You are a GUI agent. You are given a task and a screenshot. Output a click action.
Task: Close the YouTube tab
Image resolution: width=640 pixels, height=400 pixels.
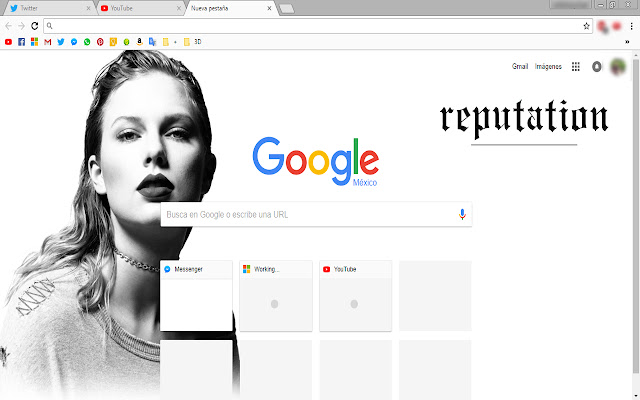179,8
